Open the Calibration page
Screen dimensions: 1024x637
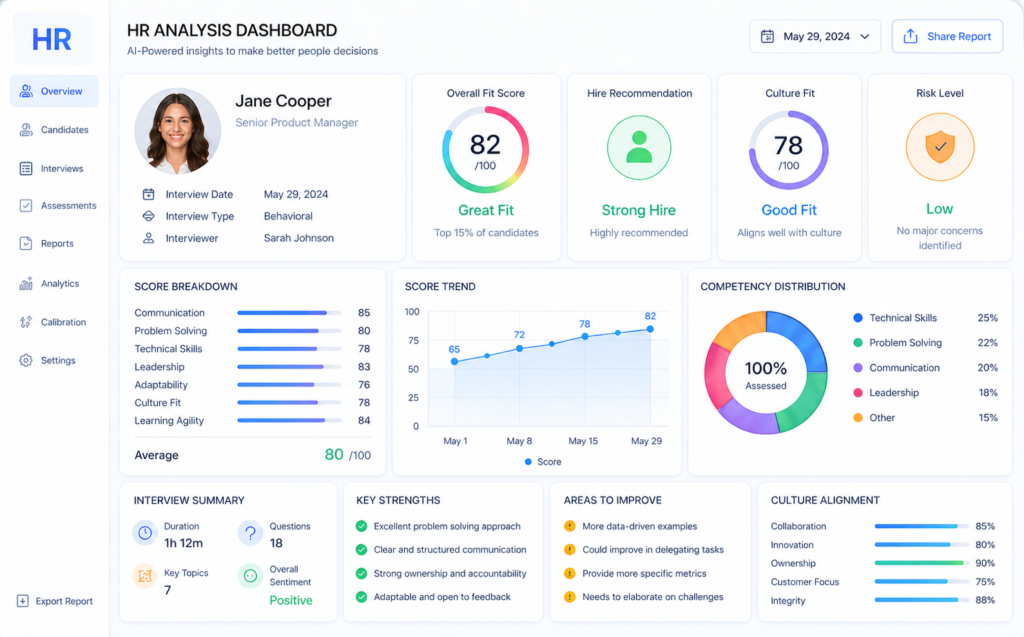click(54, 322)
